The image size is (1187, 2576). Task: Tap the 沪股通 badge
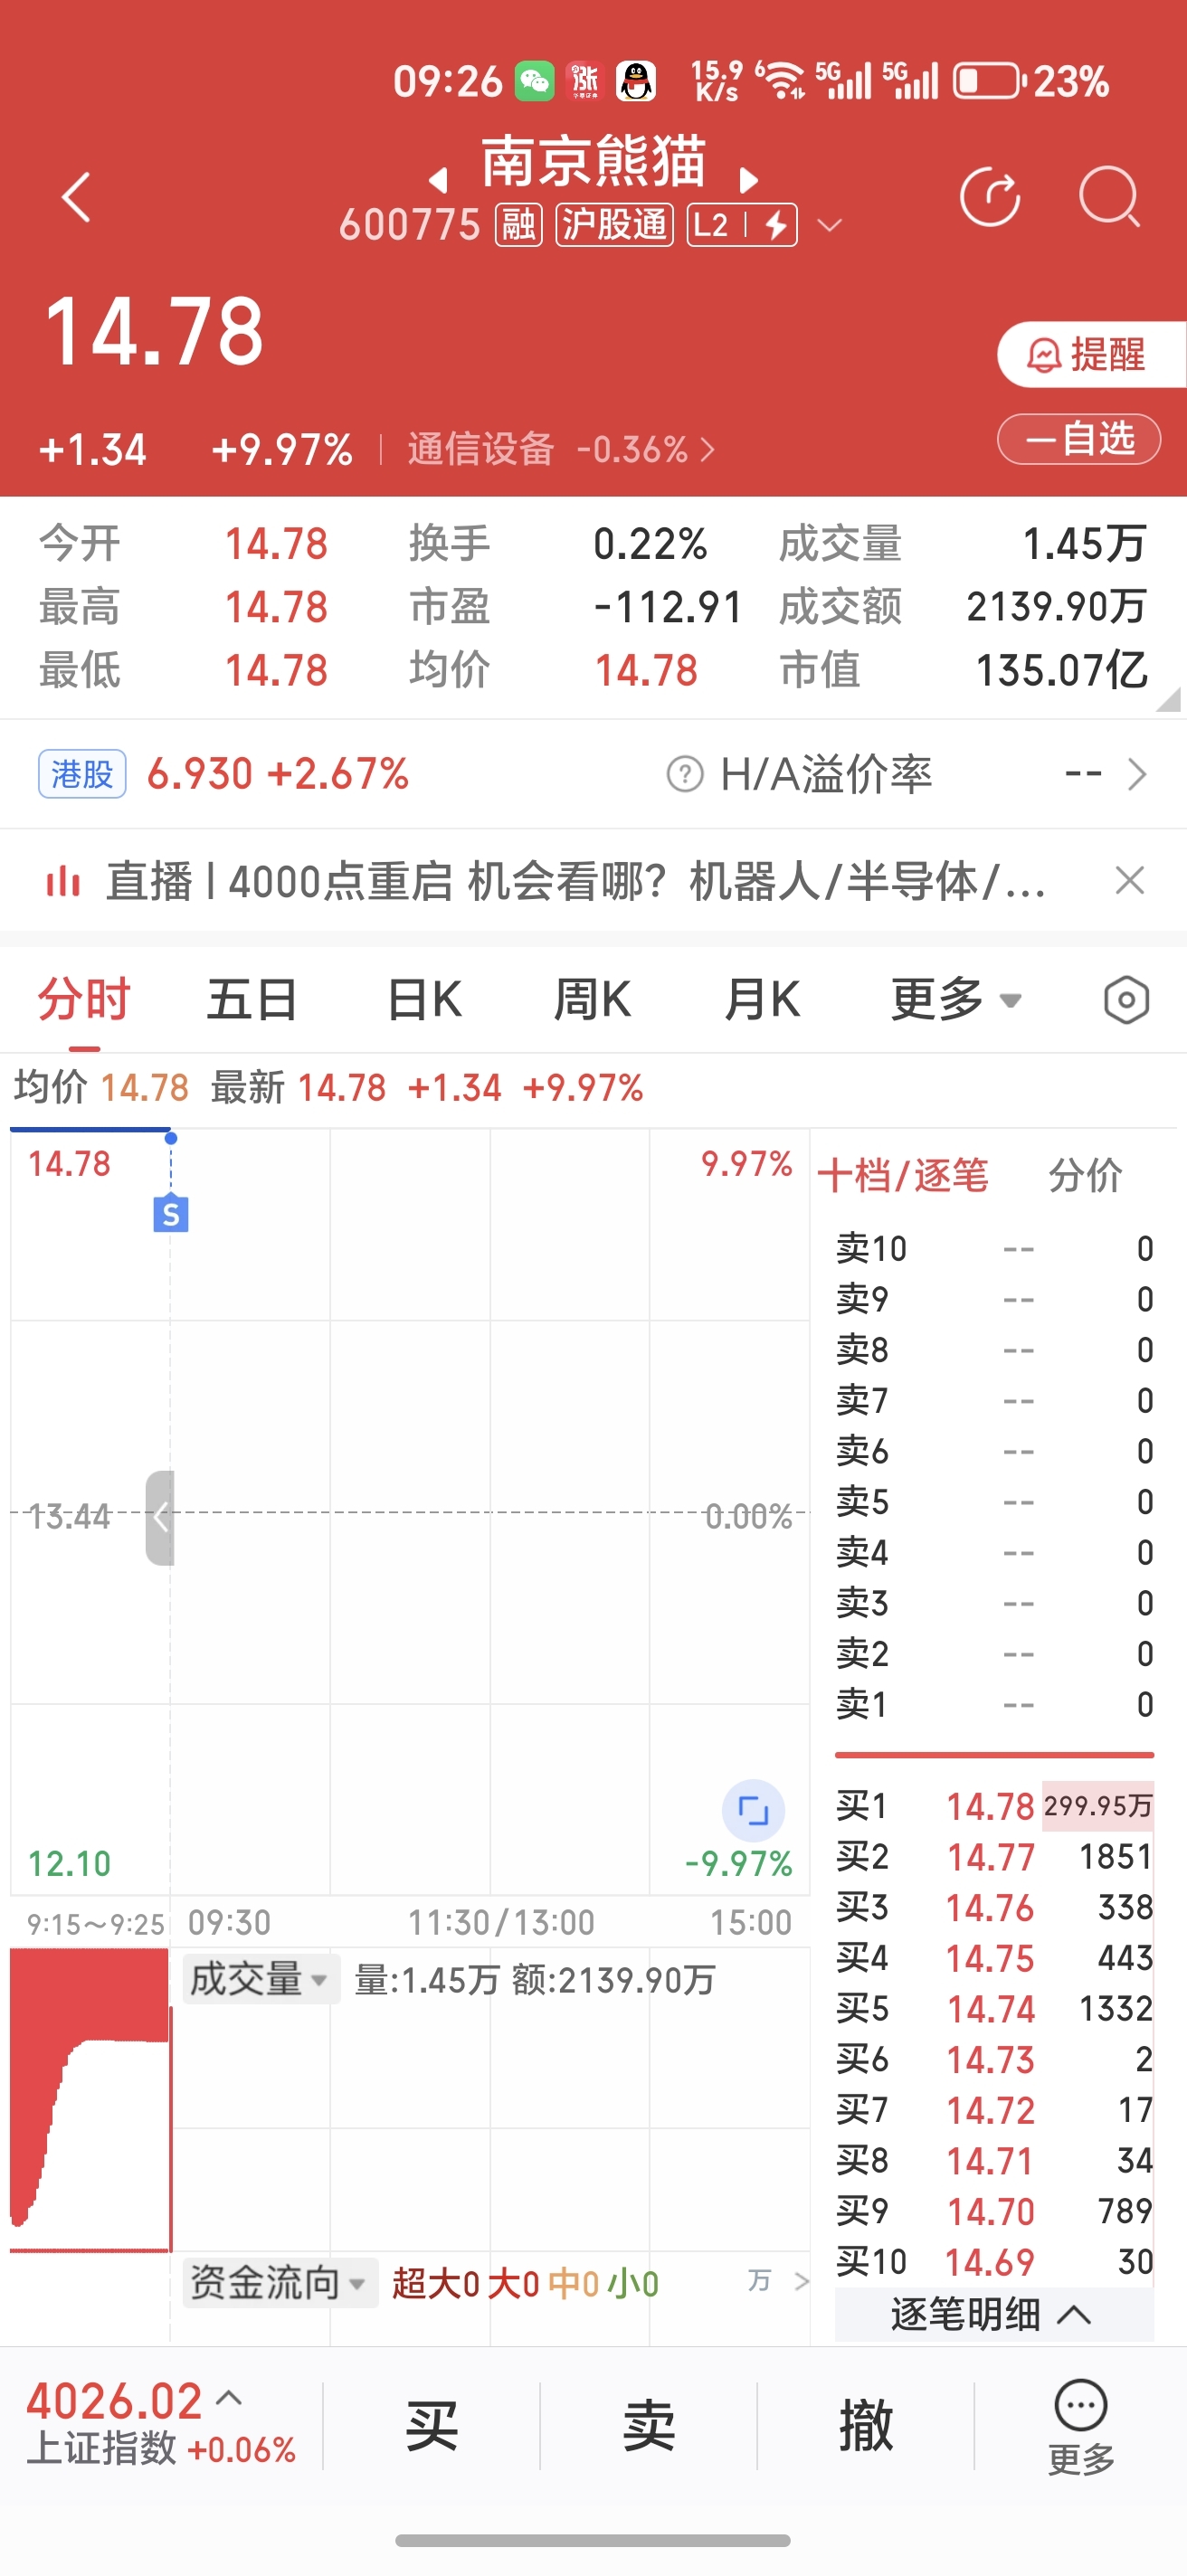tap(614, 224)
